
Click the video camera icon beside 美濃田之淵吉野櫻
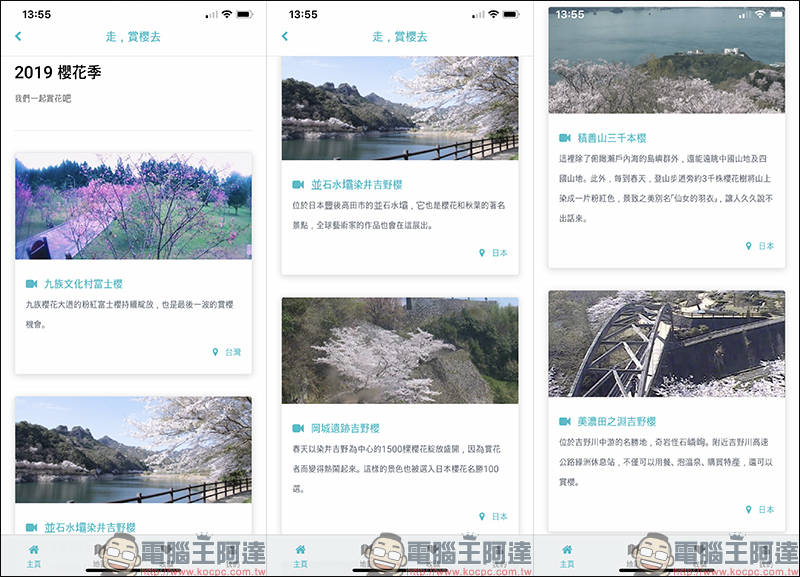(565, 421)
